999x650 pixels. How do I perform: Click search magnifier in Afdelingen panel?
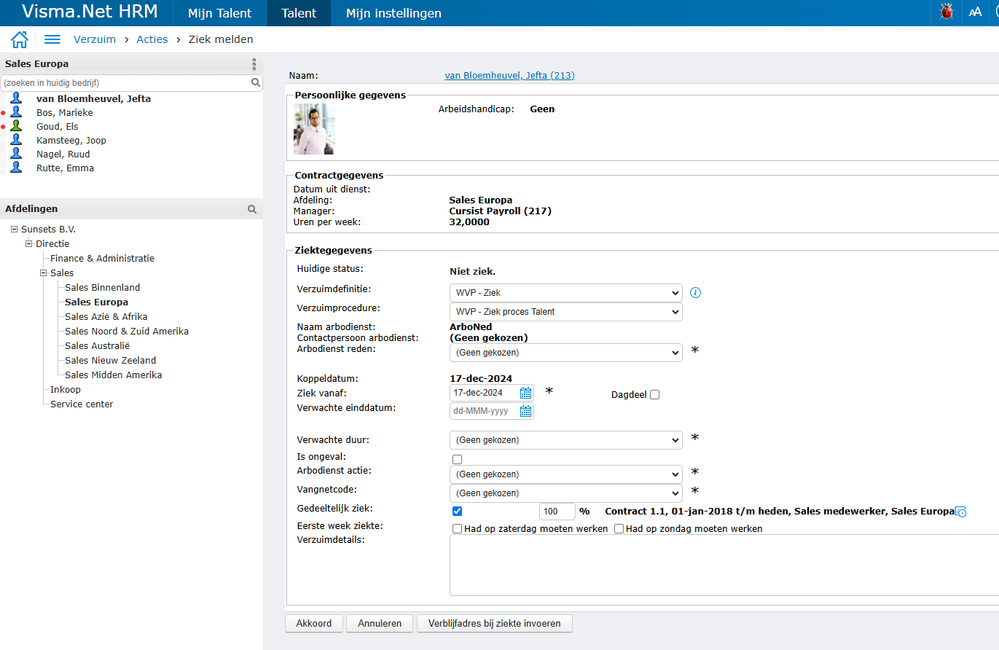point(252,209)
